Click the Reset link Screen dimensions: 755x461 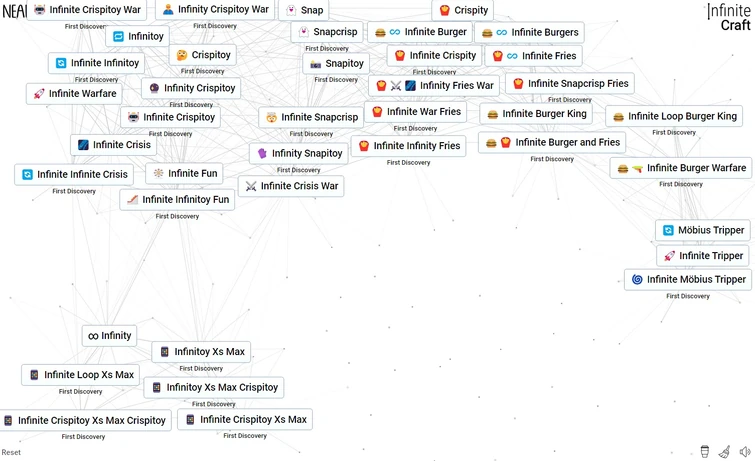[x=11, y=452]
